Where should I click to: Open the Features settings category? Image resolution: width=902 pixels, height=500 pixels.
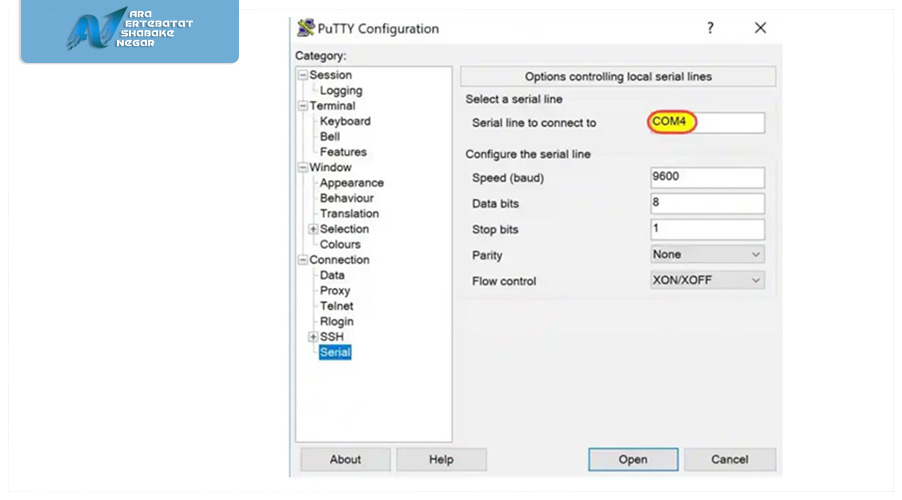coord(343,152)
